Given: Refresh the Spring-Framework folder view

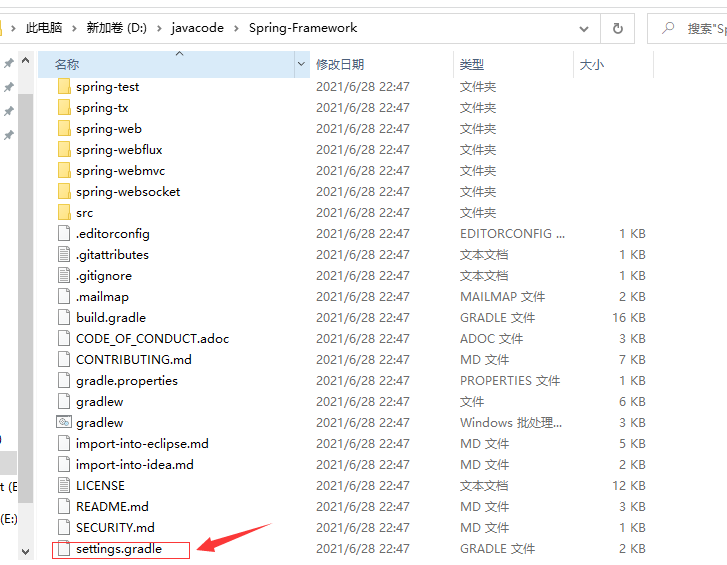Looking at the screenshot, I should point(618,28).
